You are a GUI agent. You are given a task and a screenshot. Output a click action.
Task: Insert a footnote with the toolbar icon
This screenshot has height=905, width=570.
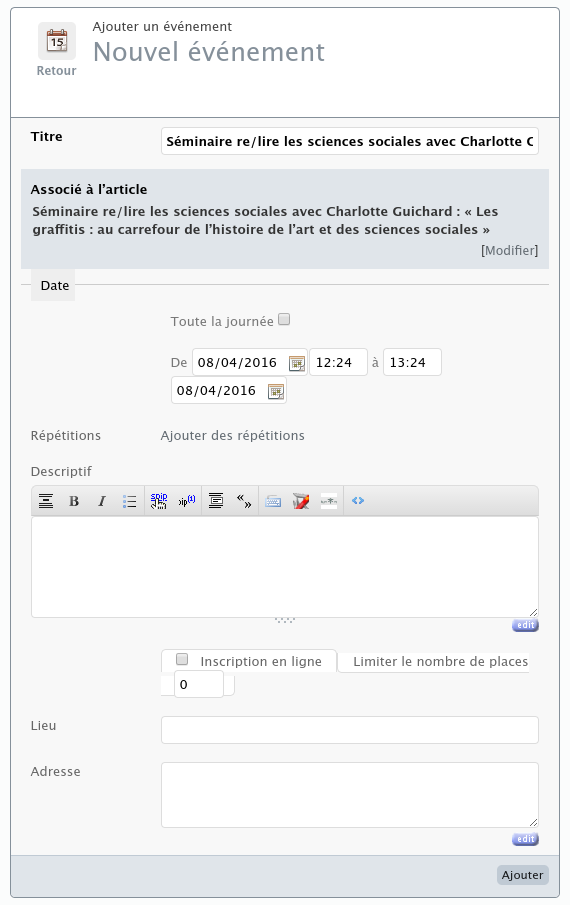click(186, 501)
